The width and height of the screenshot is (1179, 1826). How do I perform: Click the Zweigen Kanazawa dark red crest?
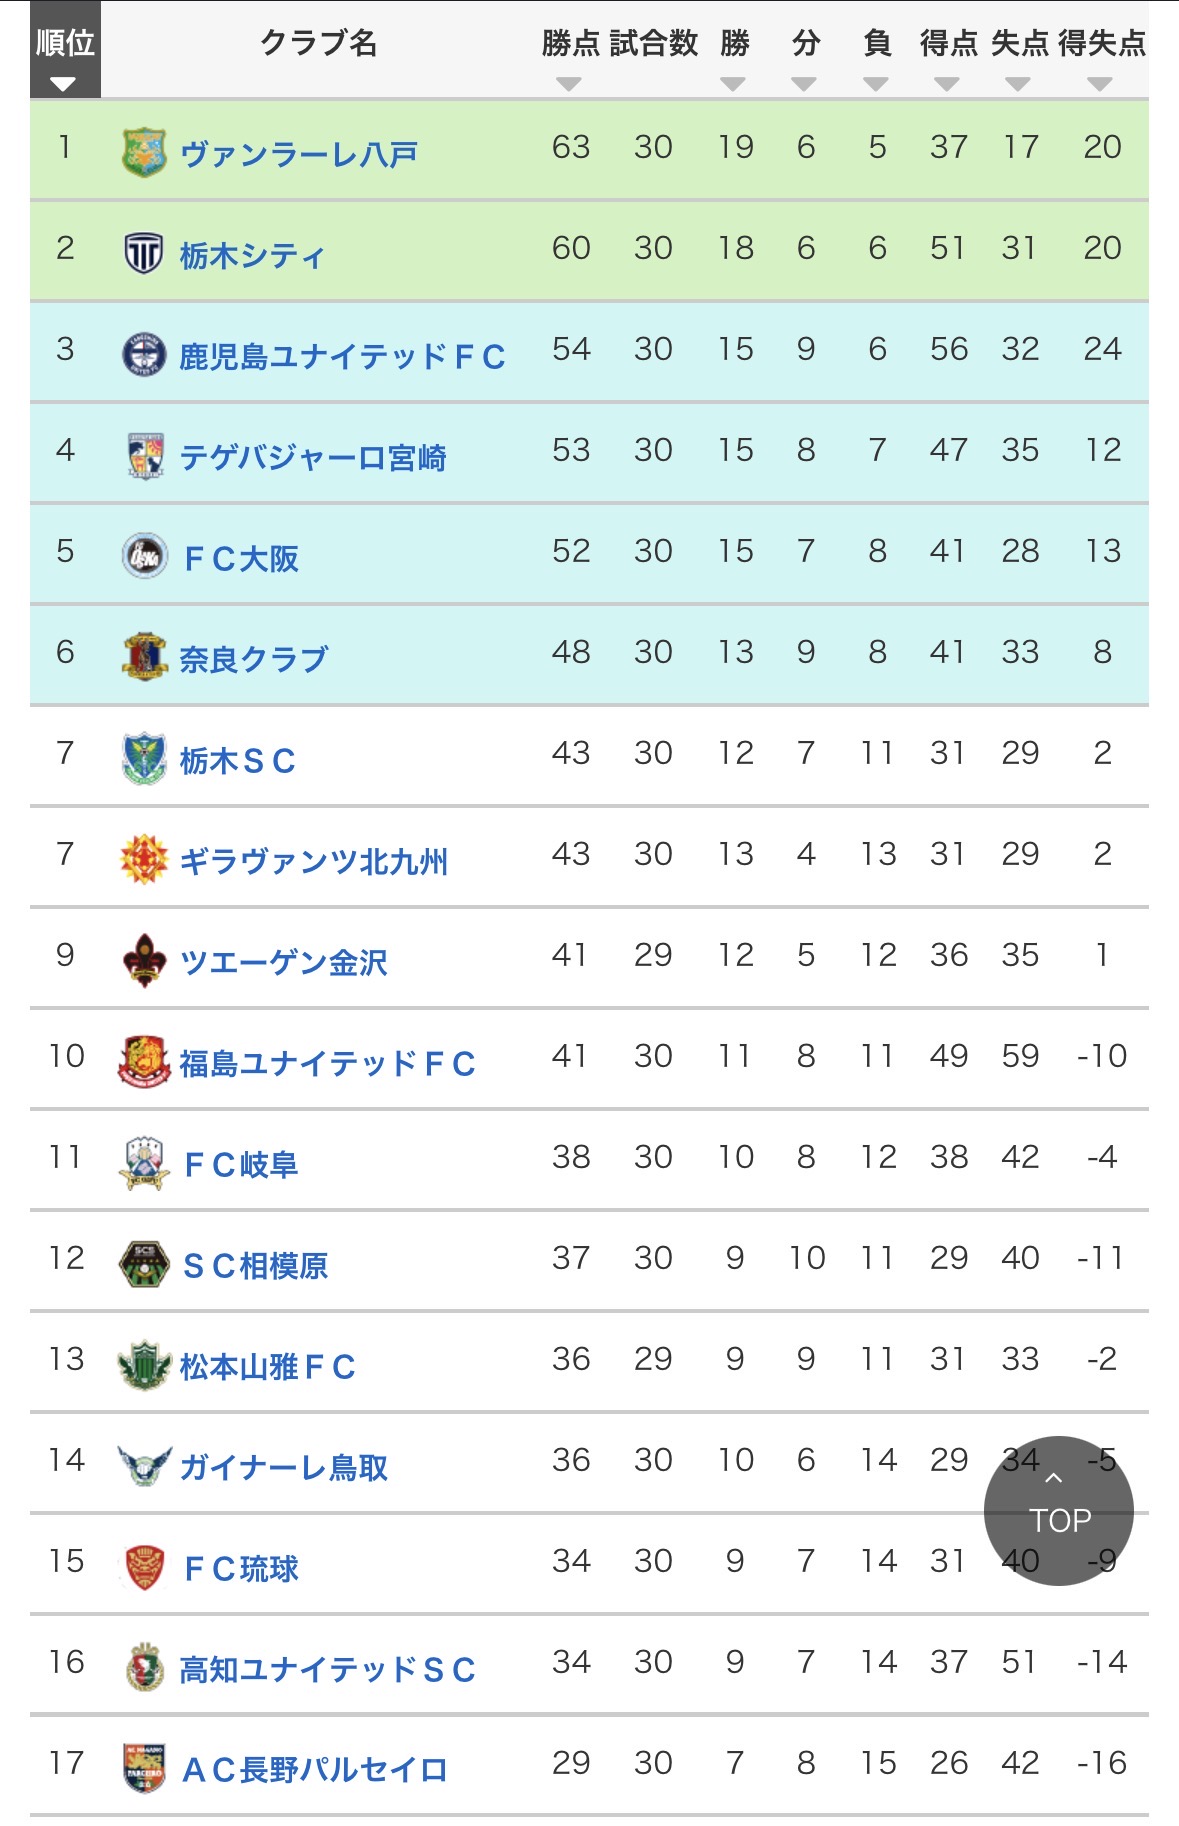tap(144, 960)
